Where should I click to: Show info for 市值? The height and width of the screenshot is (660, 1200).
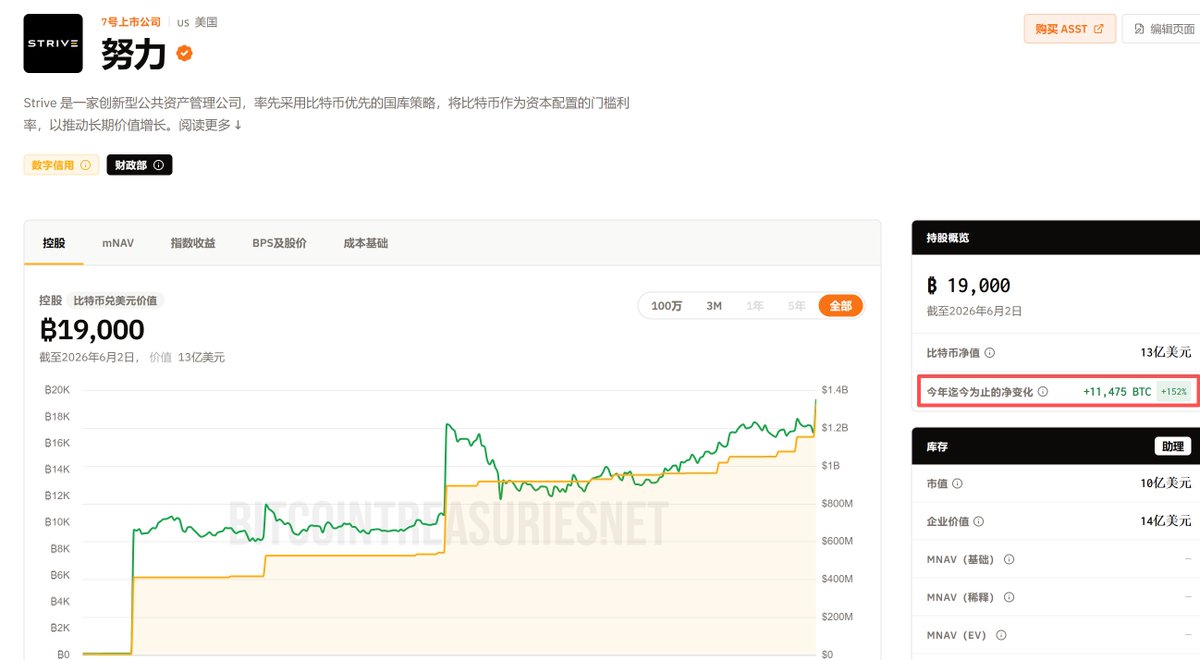point(957,484)
